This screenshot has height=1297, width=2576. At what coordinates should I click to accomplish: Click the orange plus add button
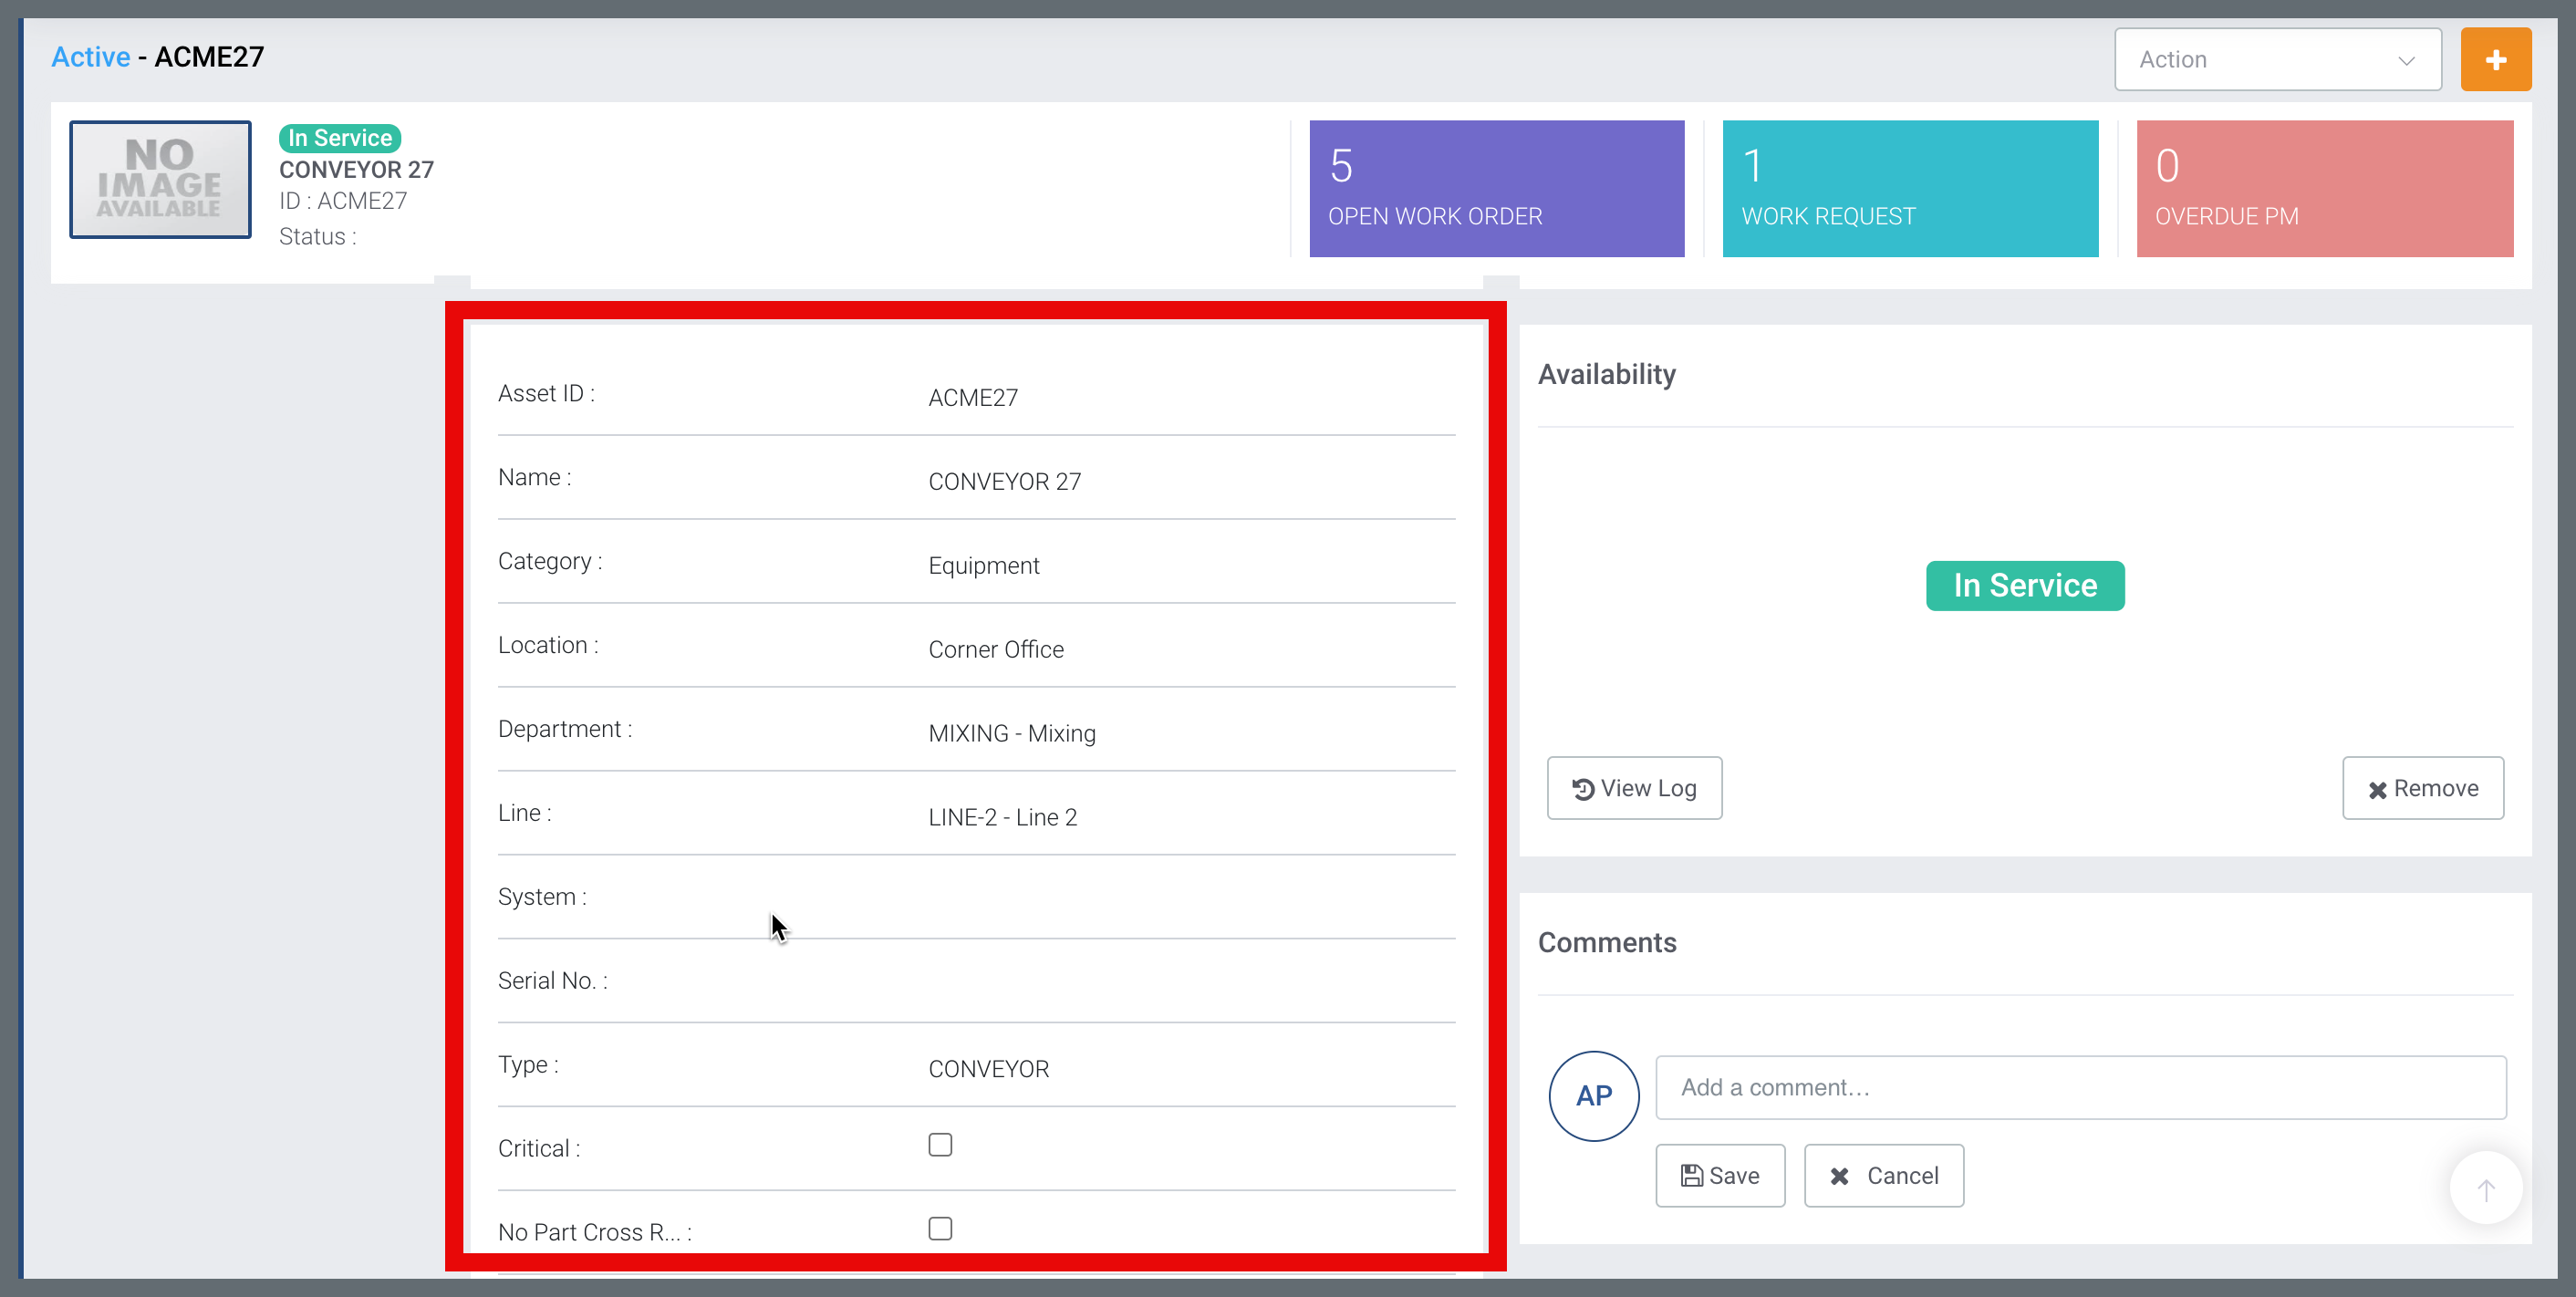pyautogui.click(x=2495, y=60)
